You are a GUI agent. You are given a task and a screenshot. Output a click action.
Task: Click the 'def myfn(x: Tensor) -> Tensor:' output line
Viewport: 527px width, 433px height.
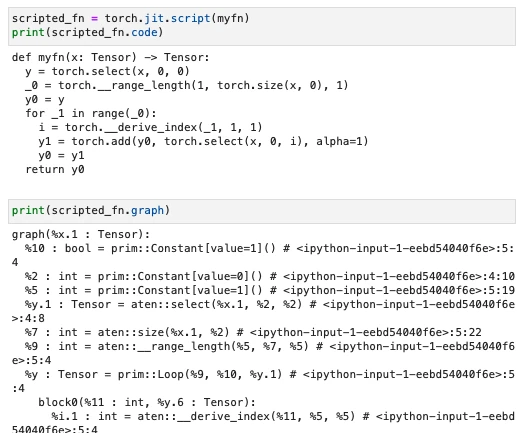point(111,57)
